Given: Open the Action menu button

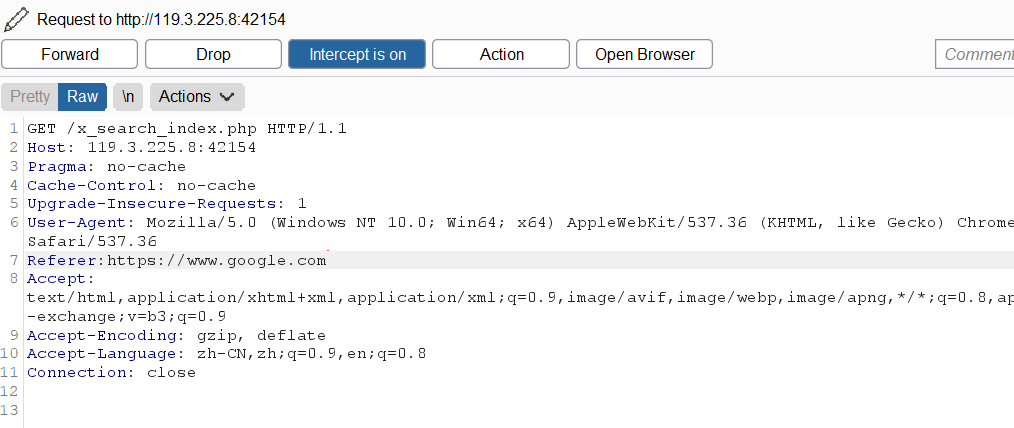Looking at the screenshot, I should click(501, 54).
